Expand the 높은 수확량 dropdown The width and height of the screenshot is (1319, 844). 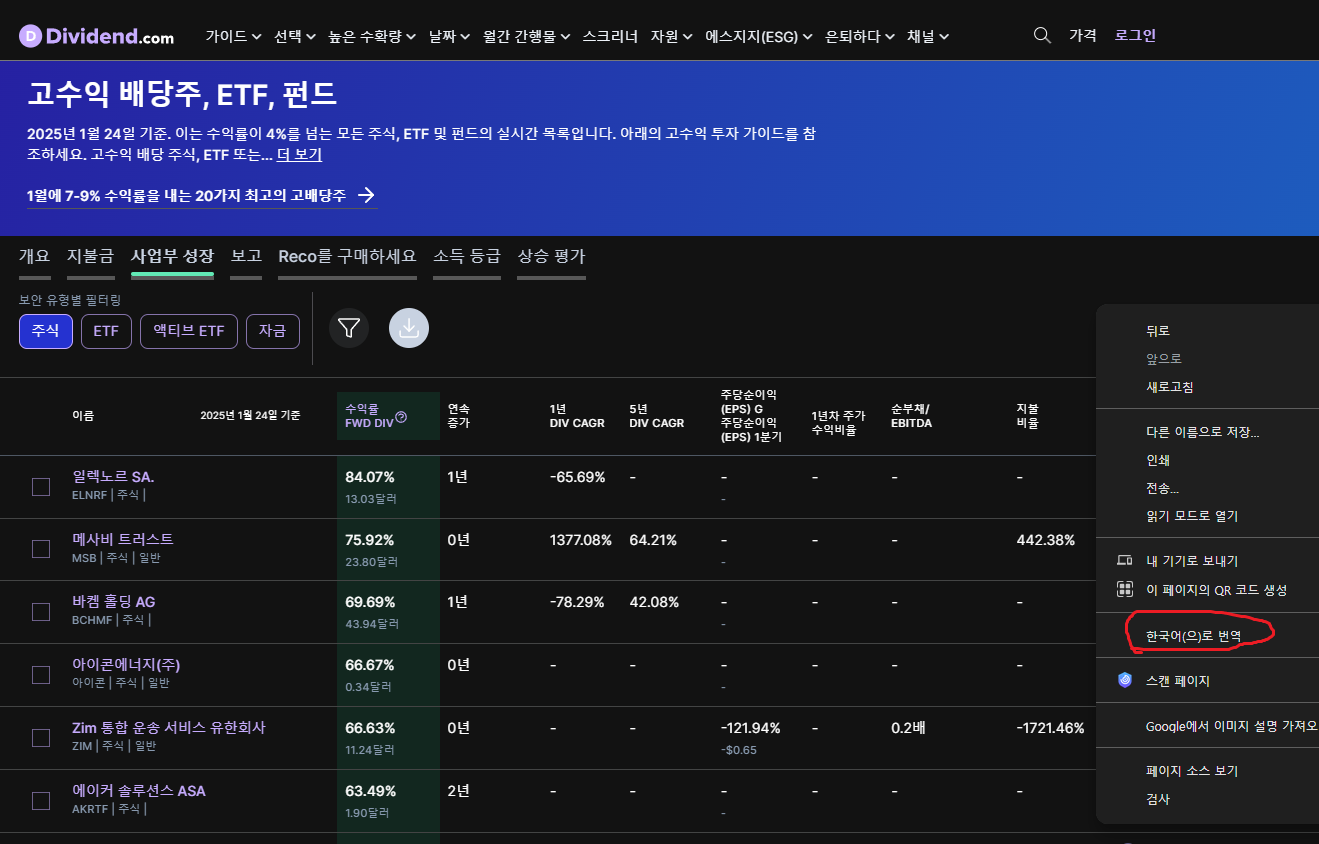(x=372, y=36)
